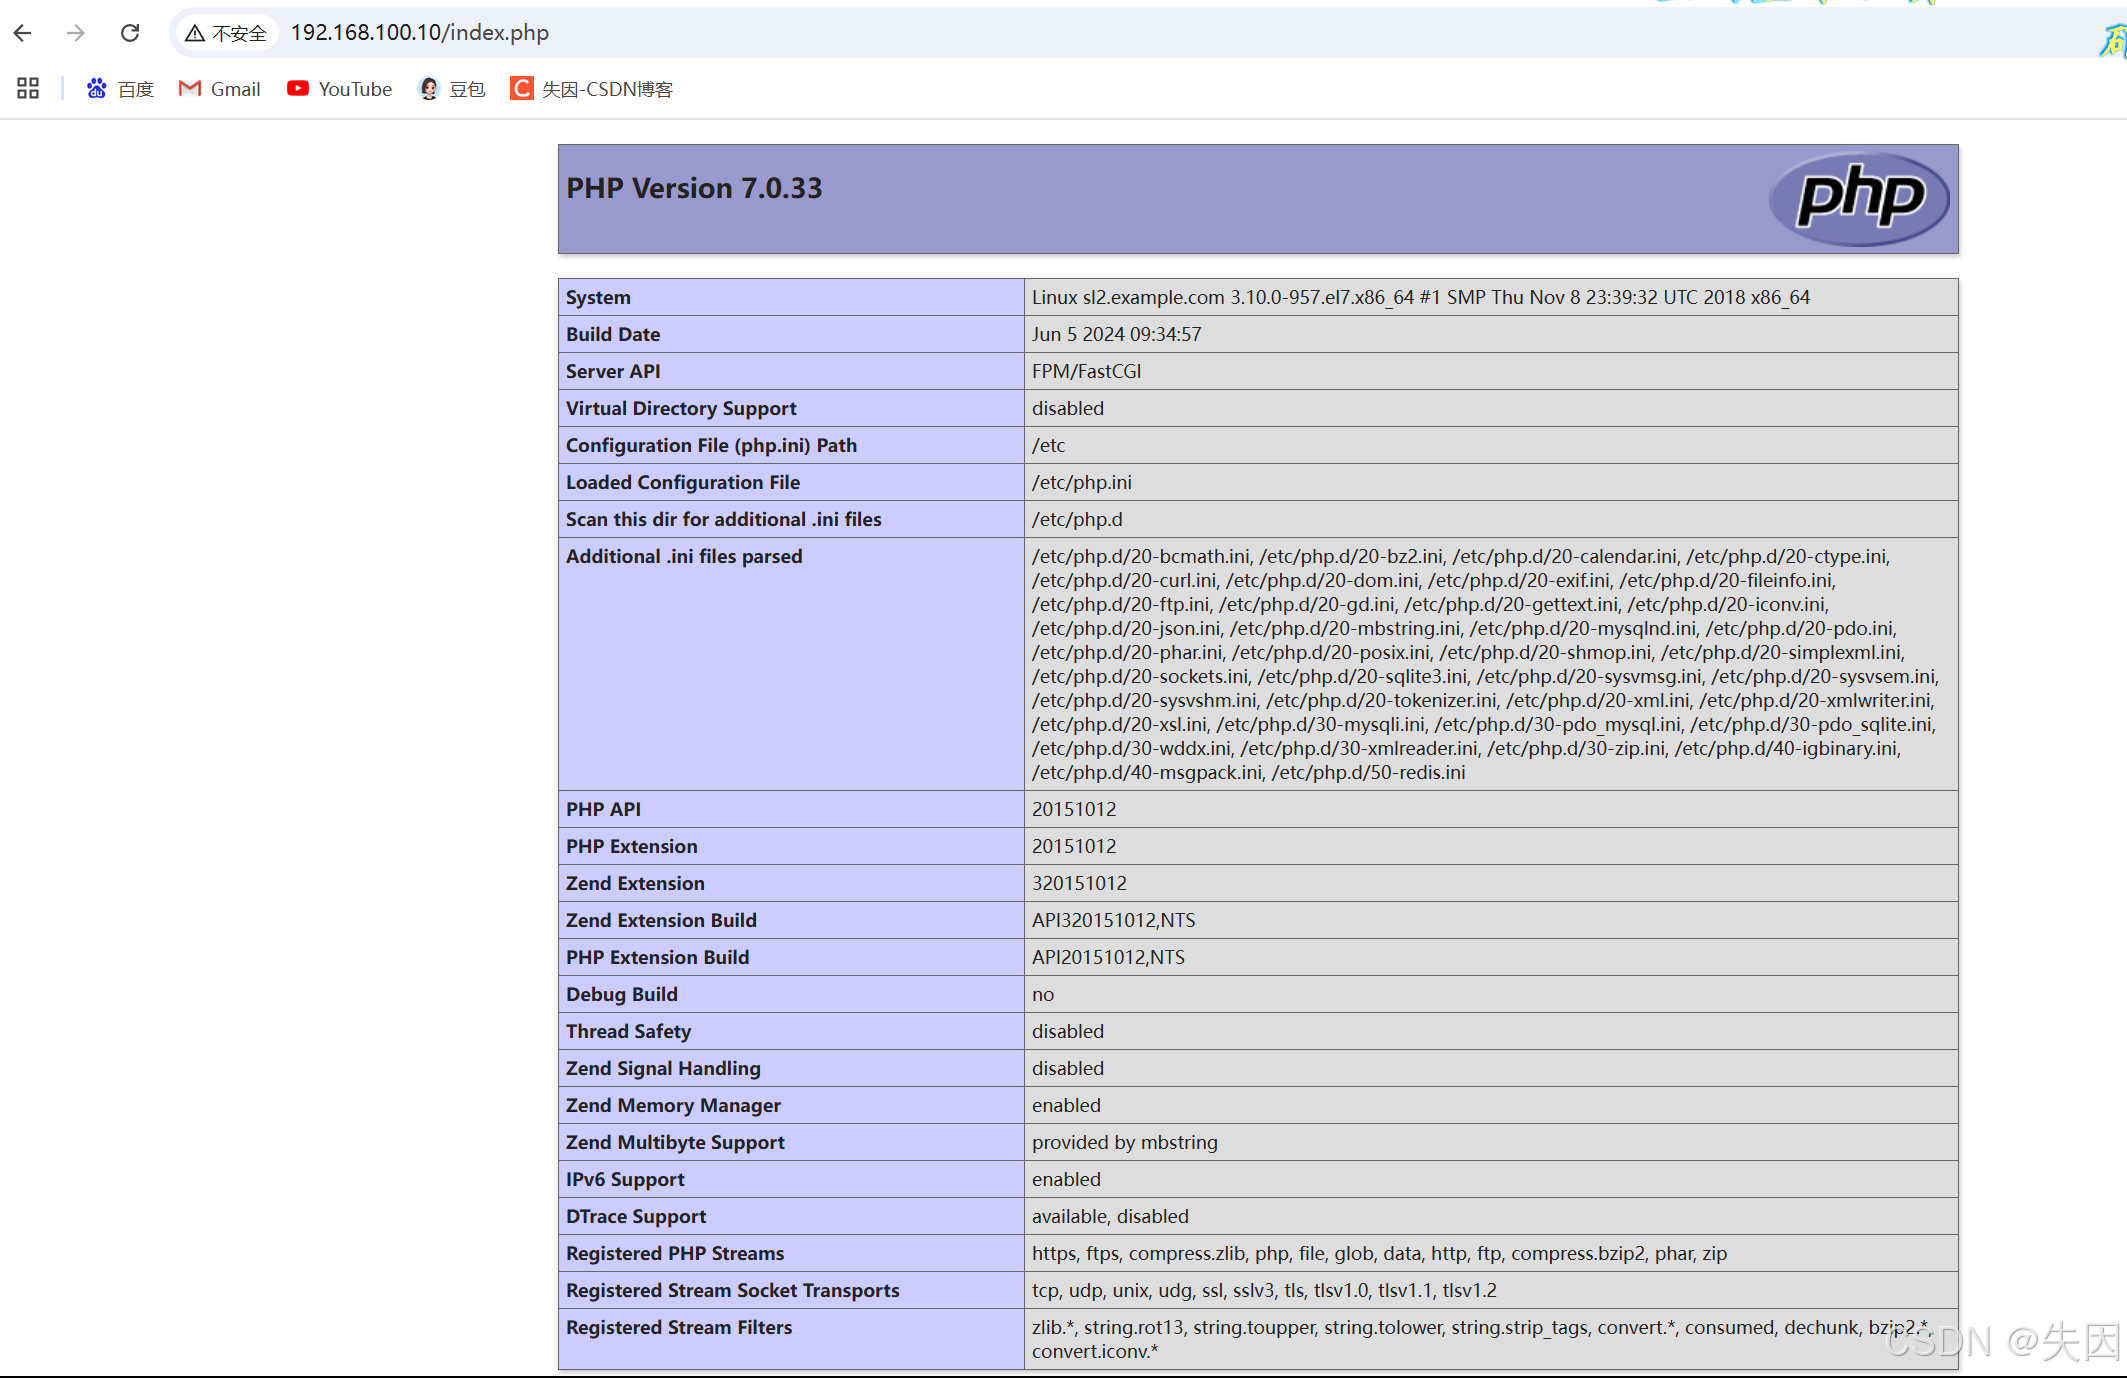This screenshot has width=2127, height=1378.
Task: Open the 失因-CSDN博客 bookmark
Action: click(x=592, y=89)
